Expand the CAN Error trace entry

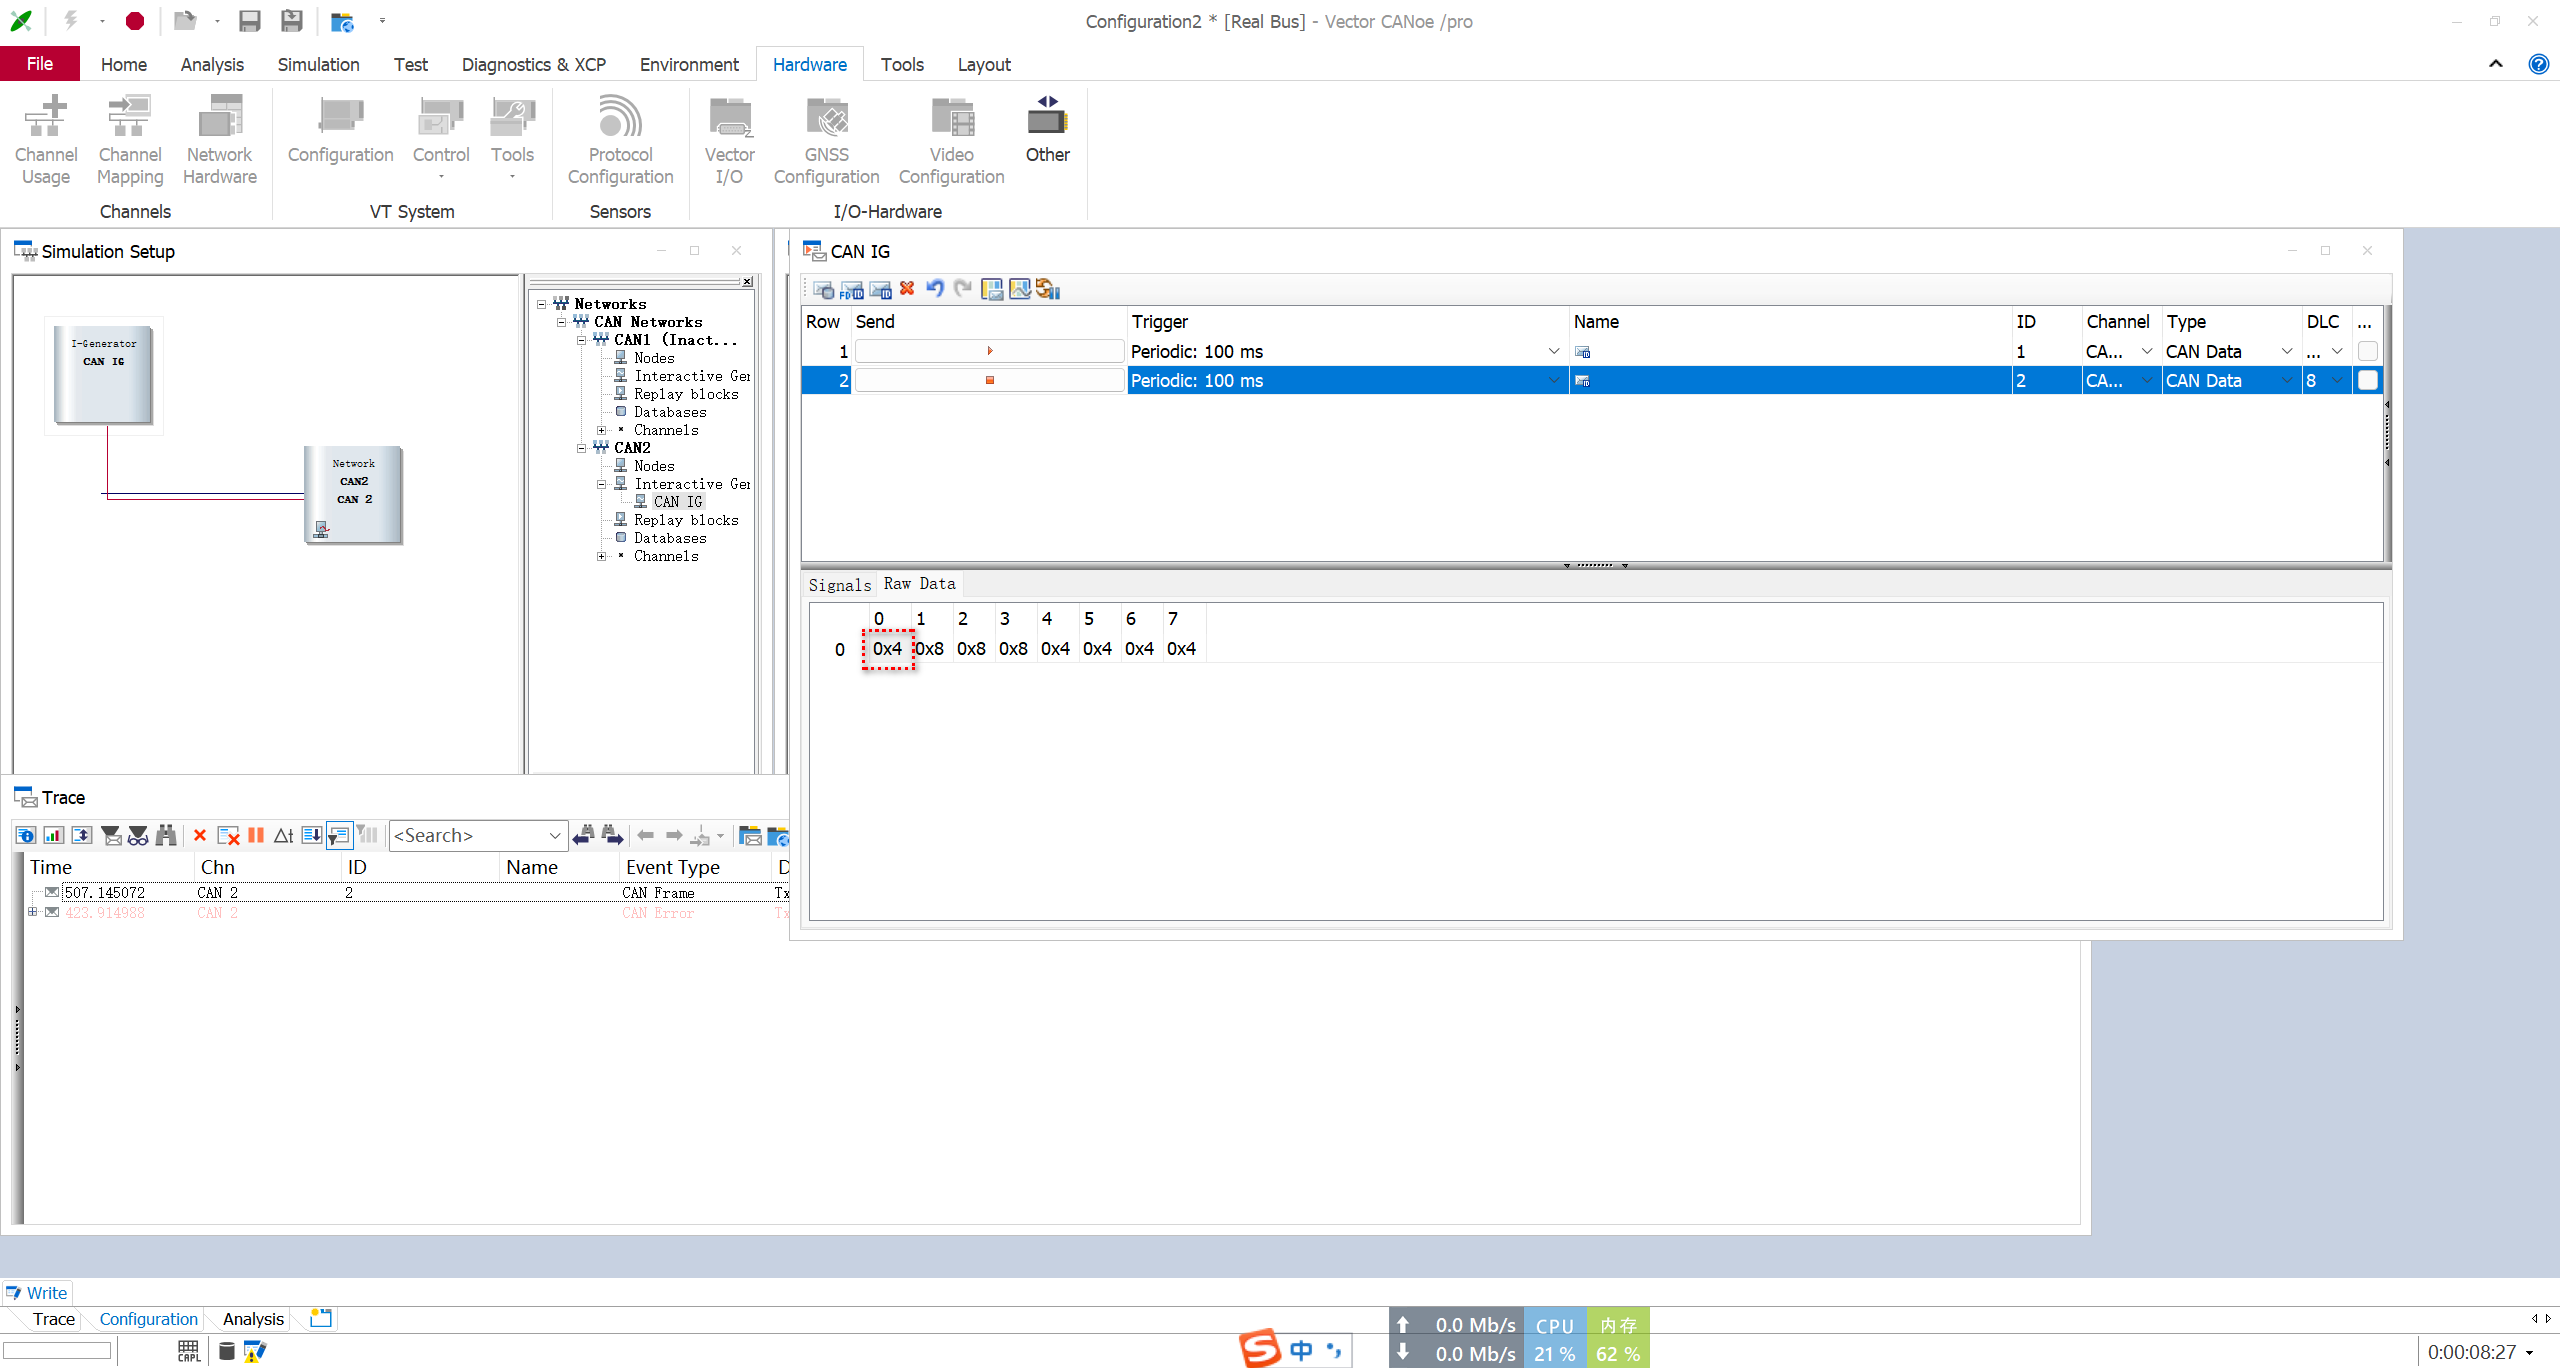click(33, 912)
